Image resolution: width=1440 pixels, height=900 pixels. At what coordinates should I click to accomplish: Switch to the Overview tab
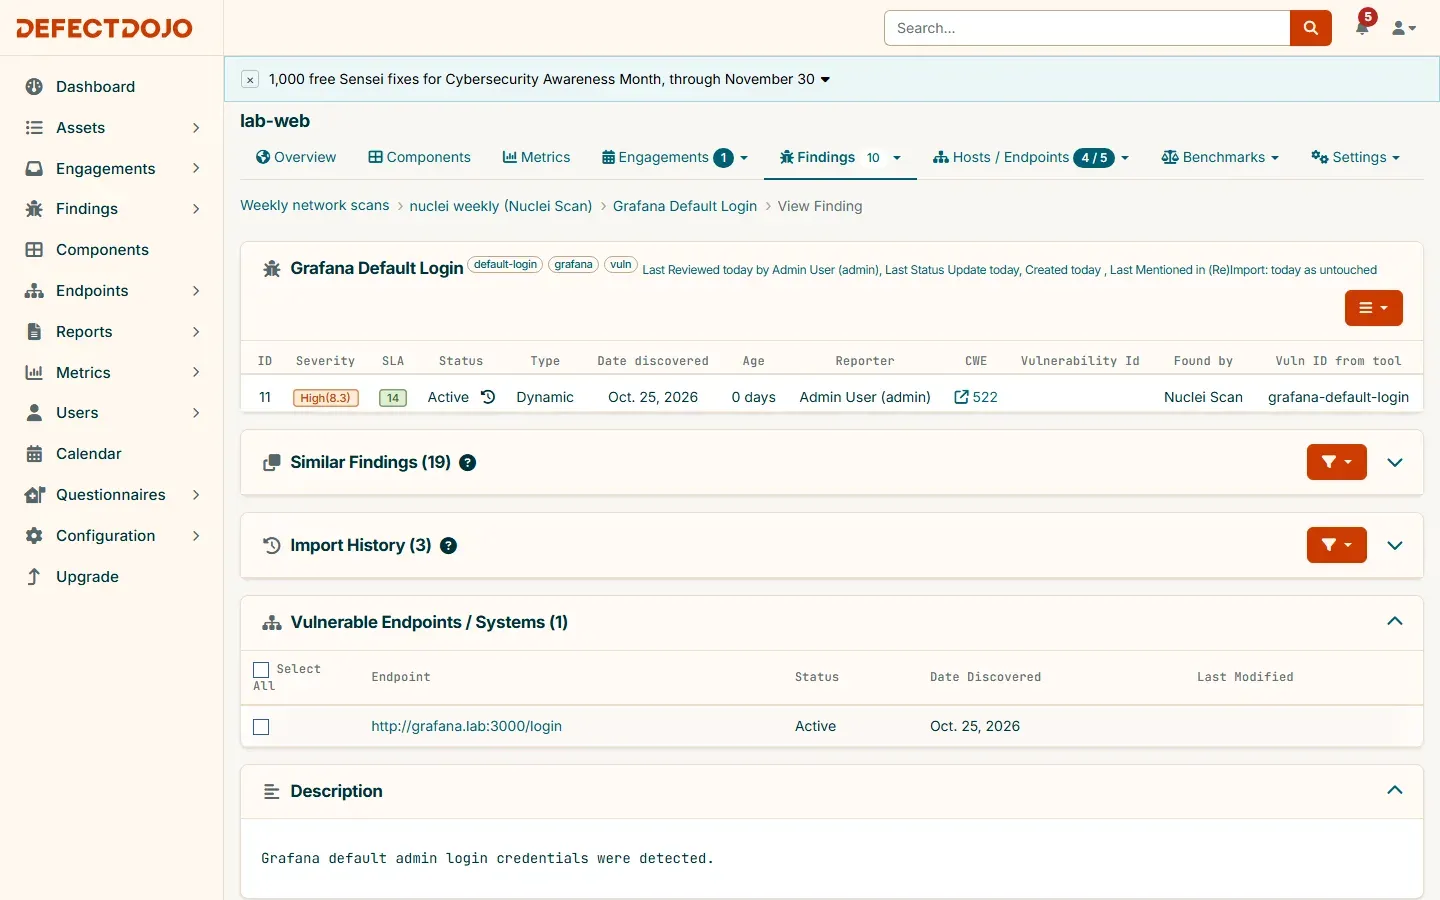[296, 157]
